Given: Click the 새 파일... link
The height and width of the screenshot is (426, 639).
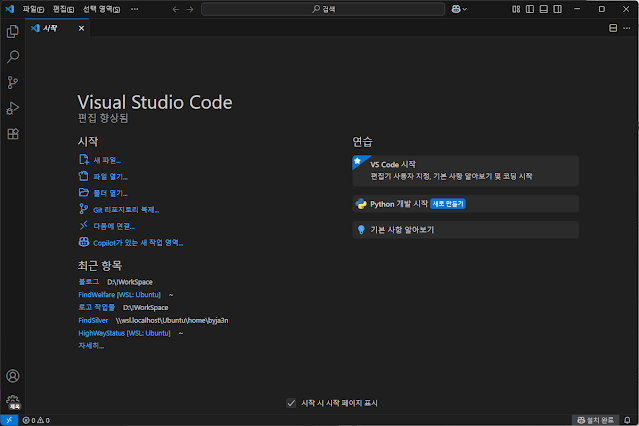Looking at the screenshot, I should 107,160.
